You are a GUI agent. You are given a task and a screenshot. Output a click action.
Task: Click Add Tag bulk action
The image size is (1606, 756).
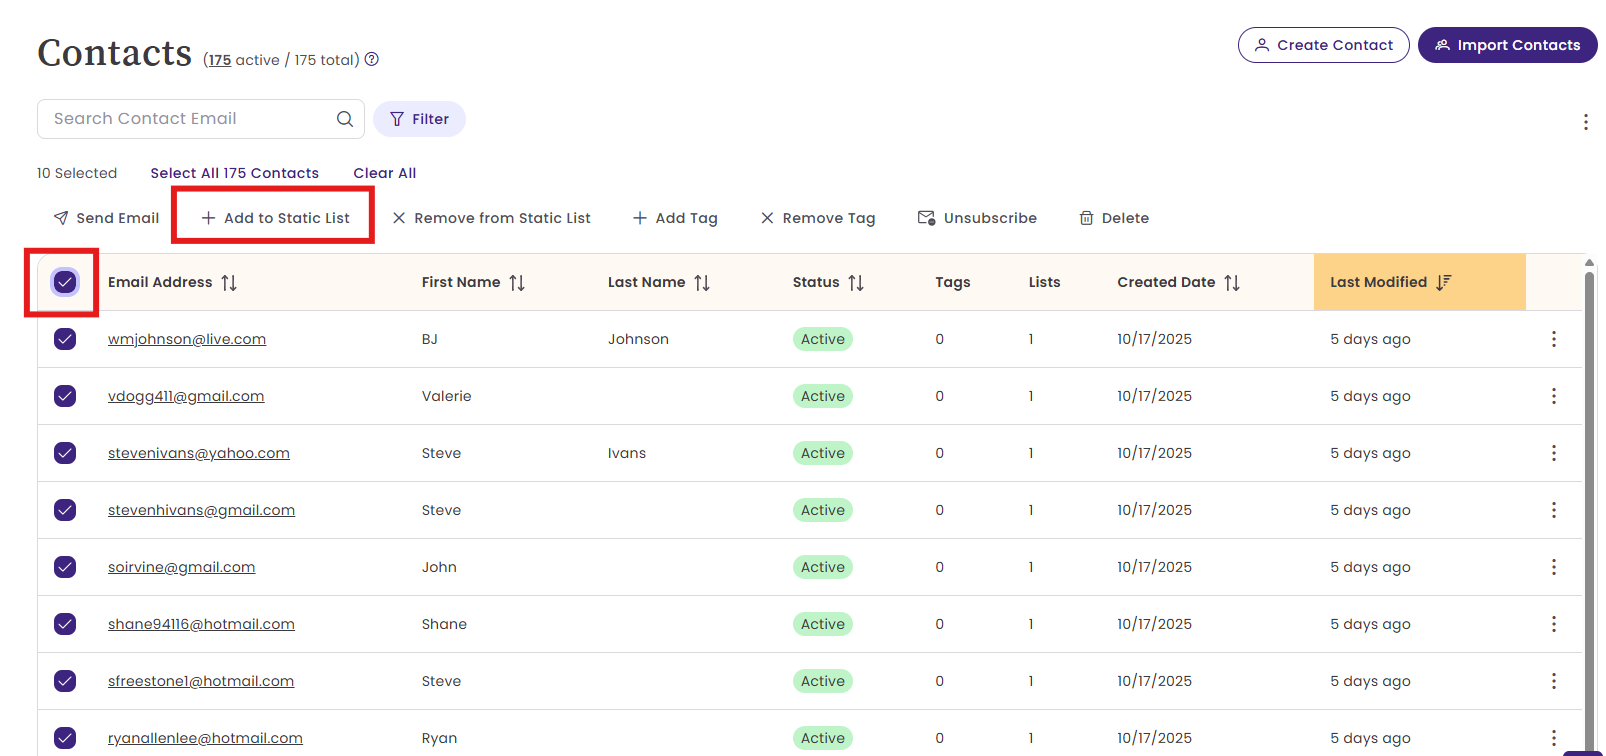pyautogui.click(x=675, y=218)
